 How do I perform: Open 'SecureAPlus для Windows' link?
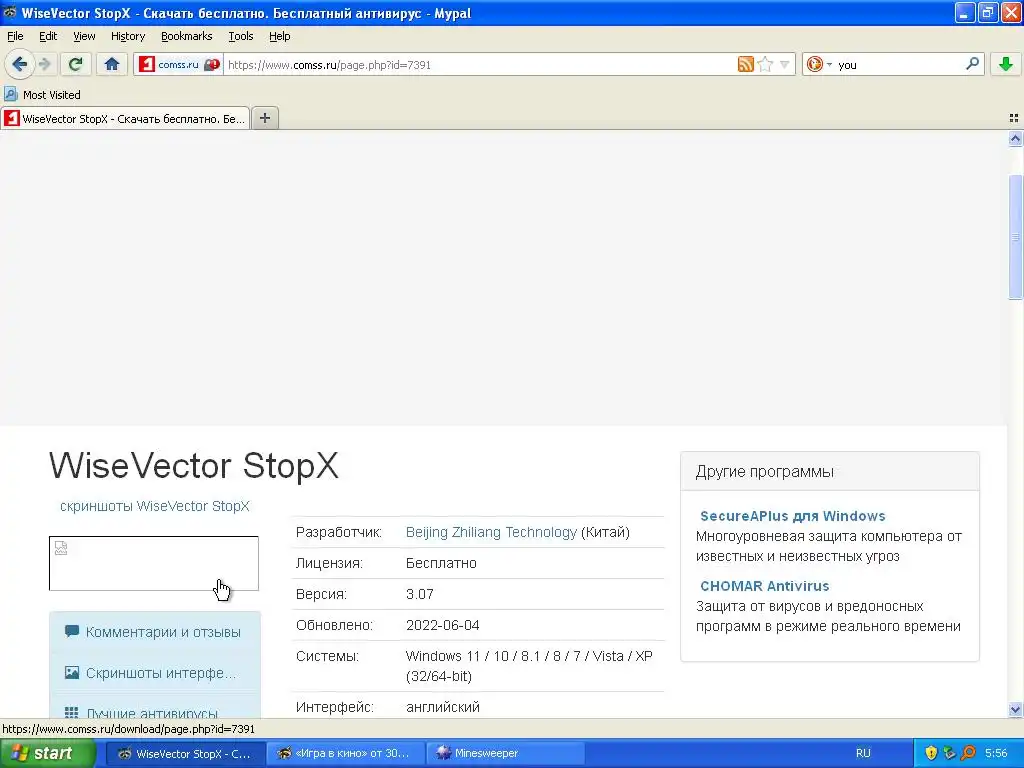792,516
